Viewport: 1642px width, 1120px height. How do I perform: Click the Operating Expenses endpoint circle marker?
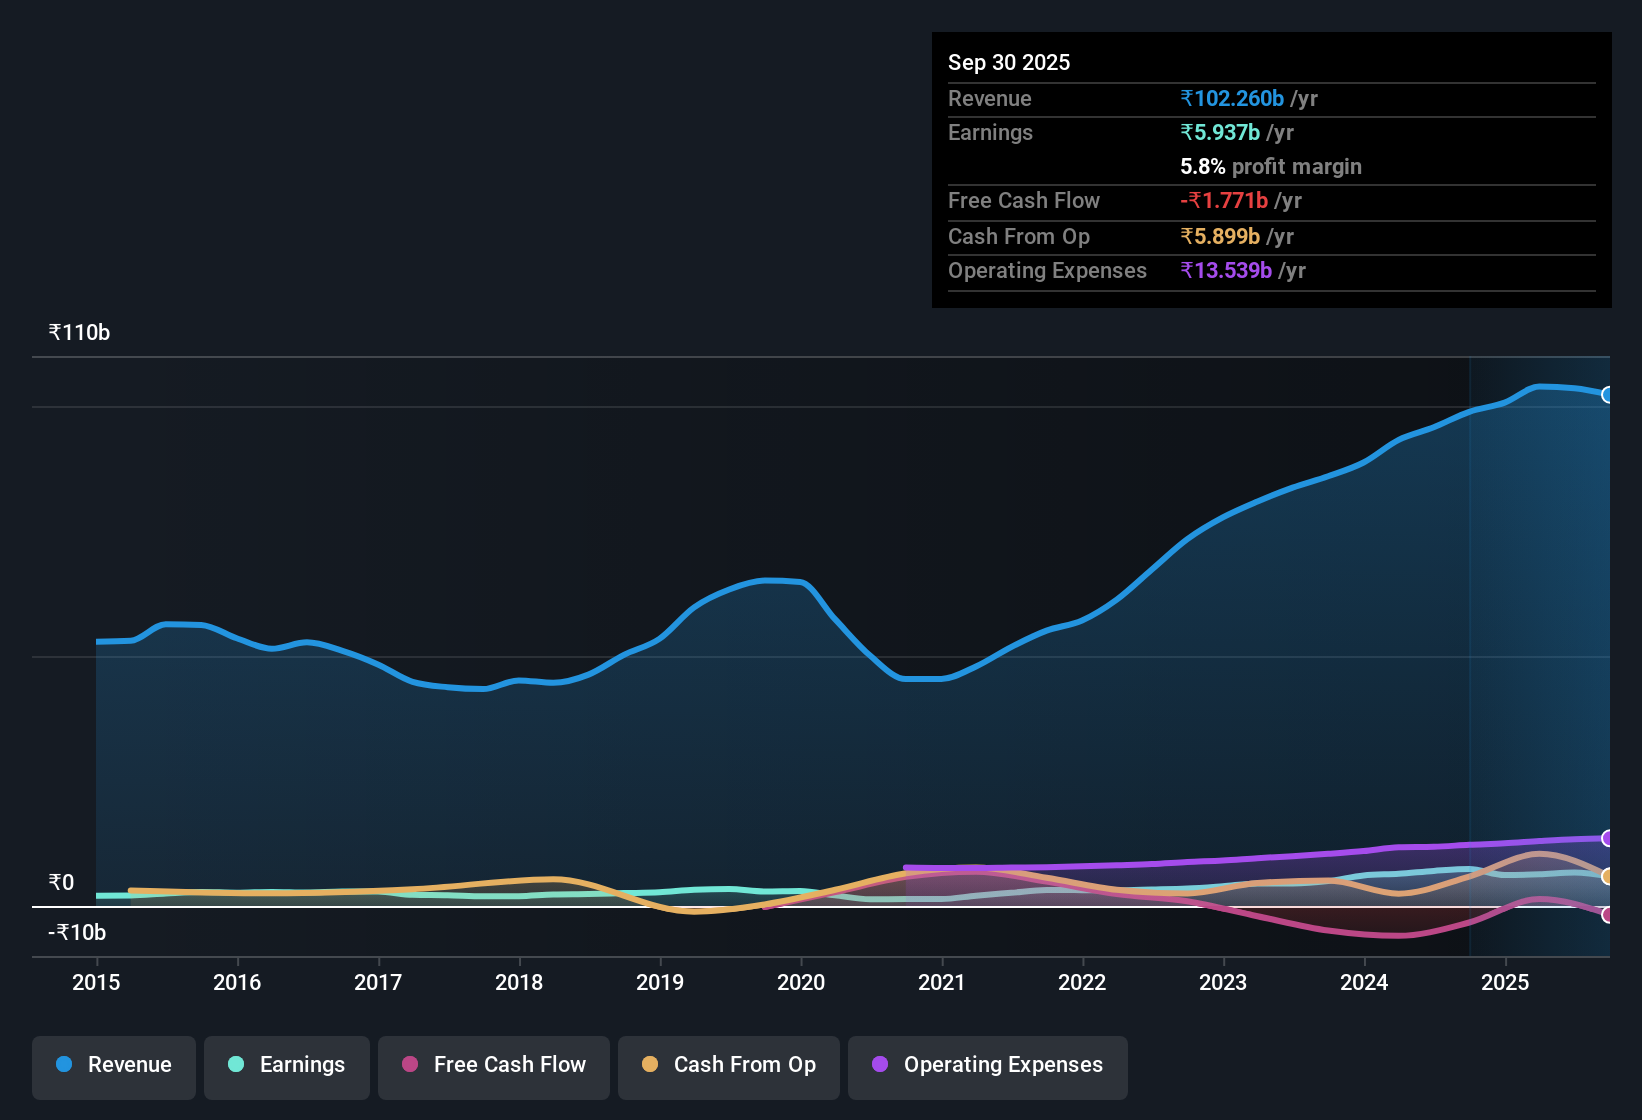point(1608,838)
